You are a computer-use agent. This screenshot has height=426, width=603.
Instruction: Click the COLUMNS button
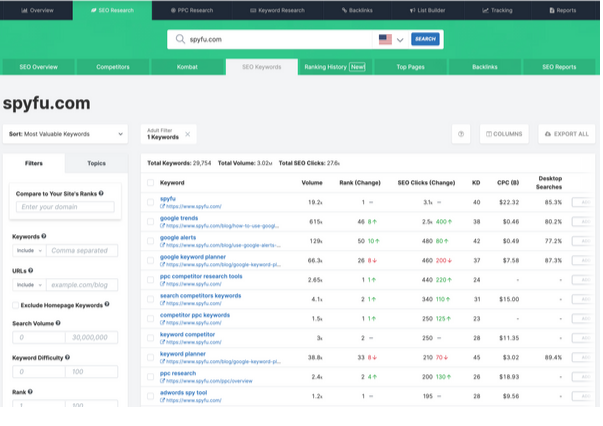(504, 134)
